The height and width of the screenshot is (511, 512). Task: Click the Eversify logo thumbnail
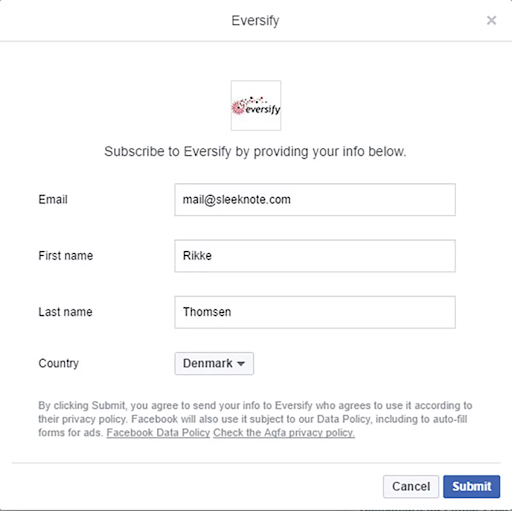[256, 105]
